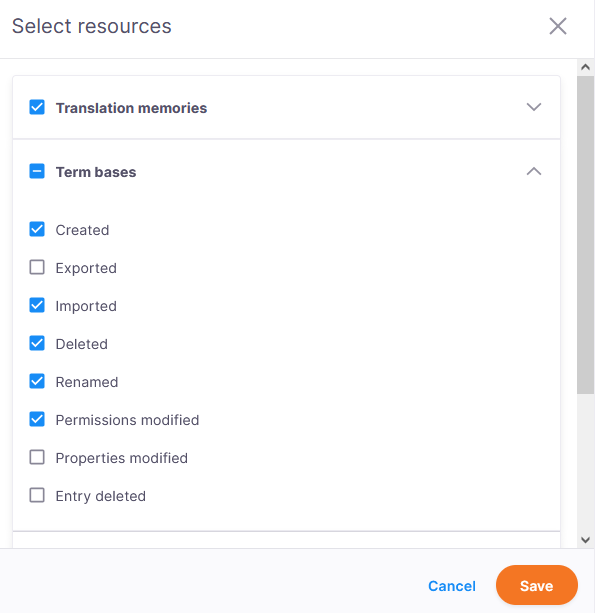Disable the Deleted checkbox
595x613 pixels.
click(37, 343)
